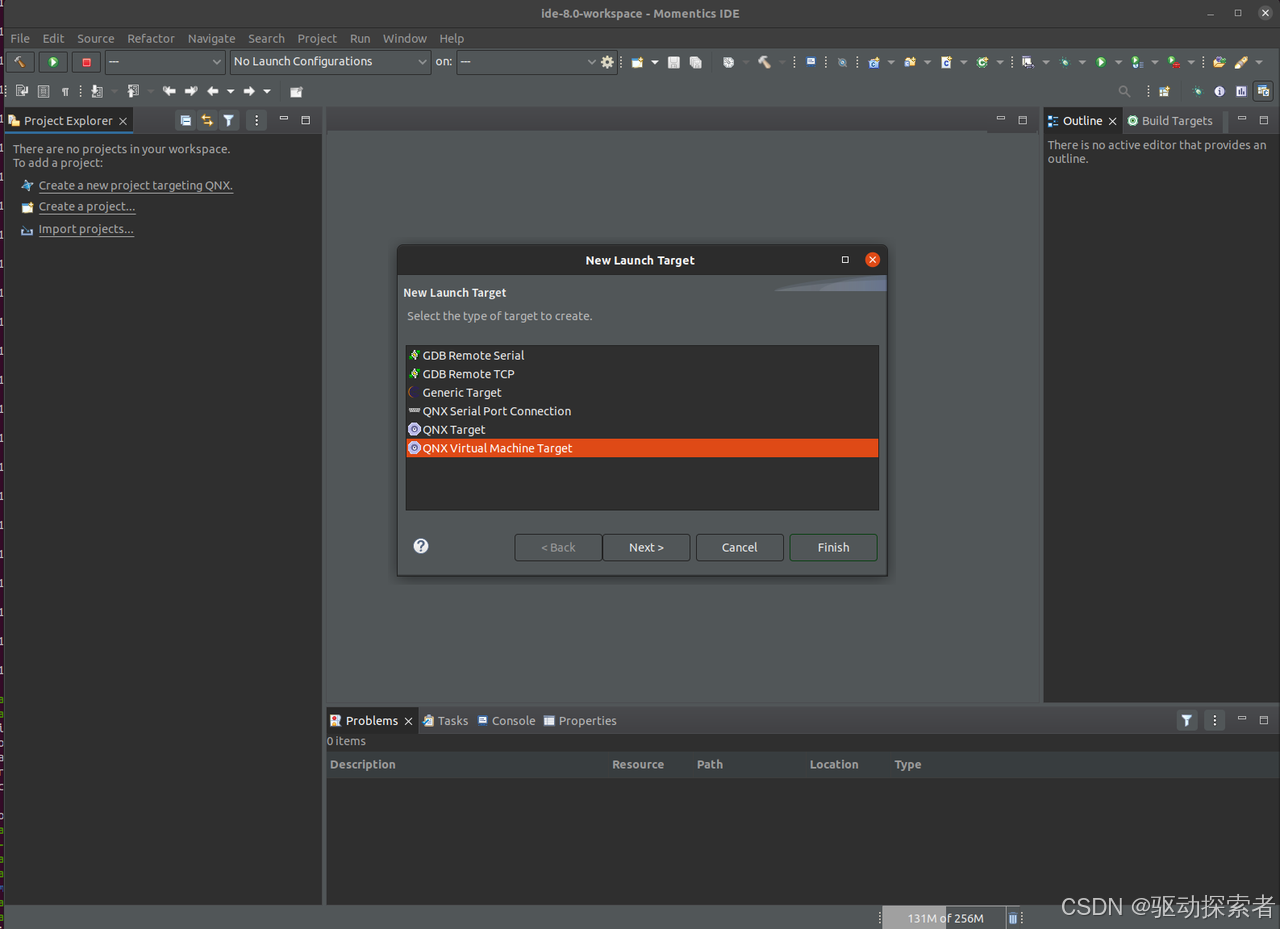Viewport: 1280px width, 929px height.
Task: Open the Window menu
Action: point(405,38)
